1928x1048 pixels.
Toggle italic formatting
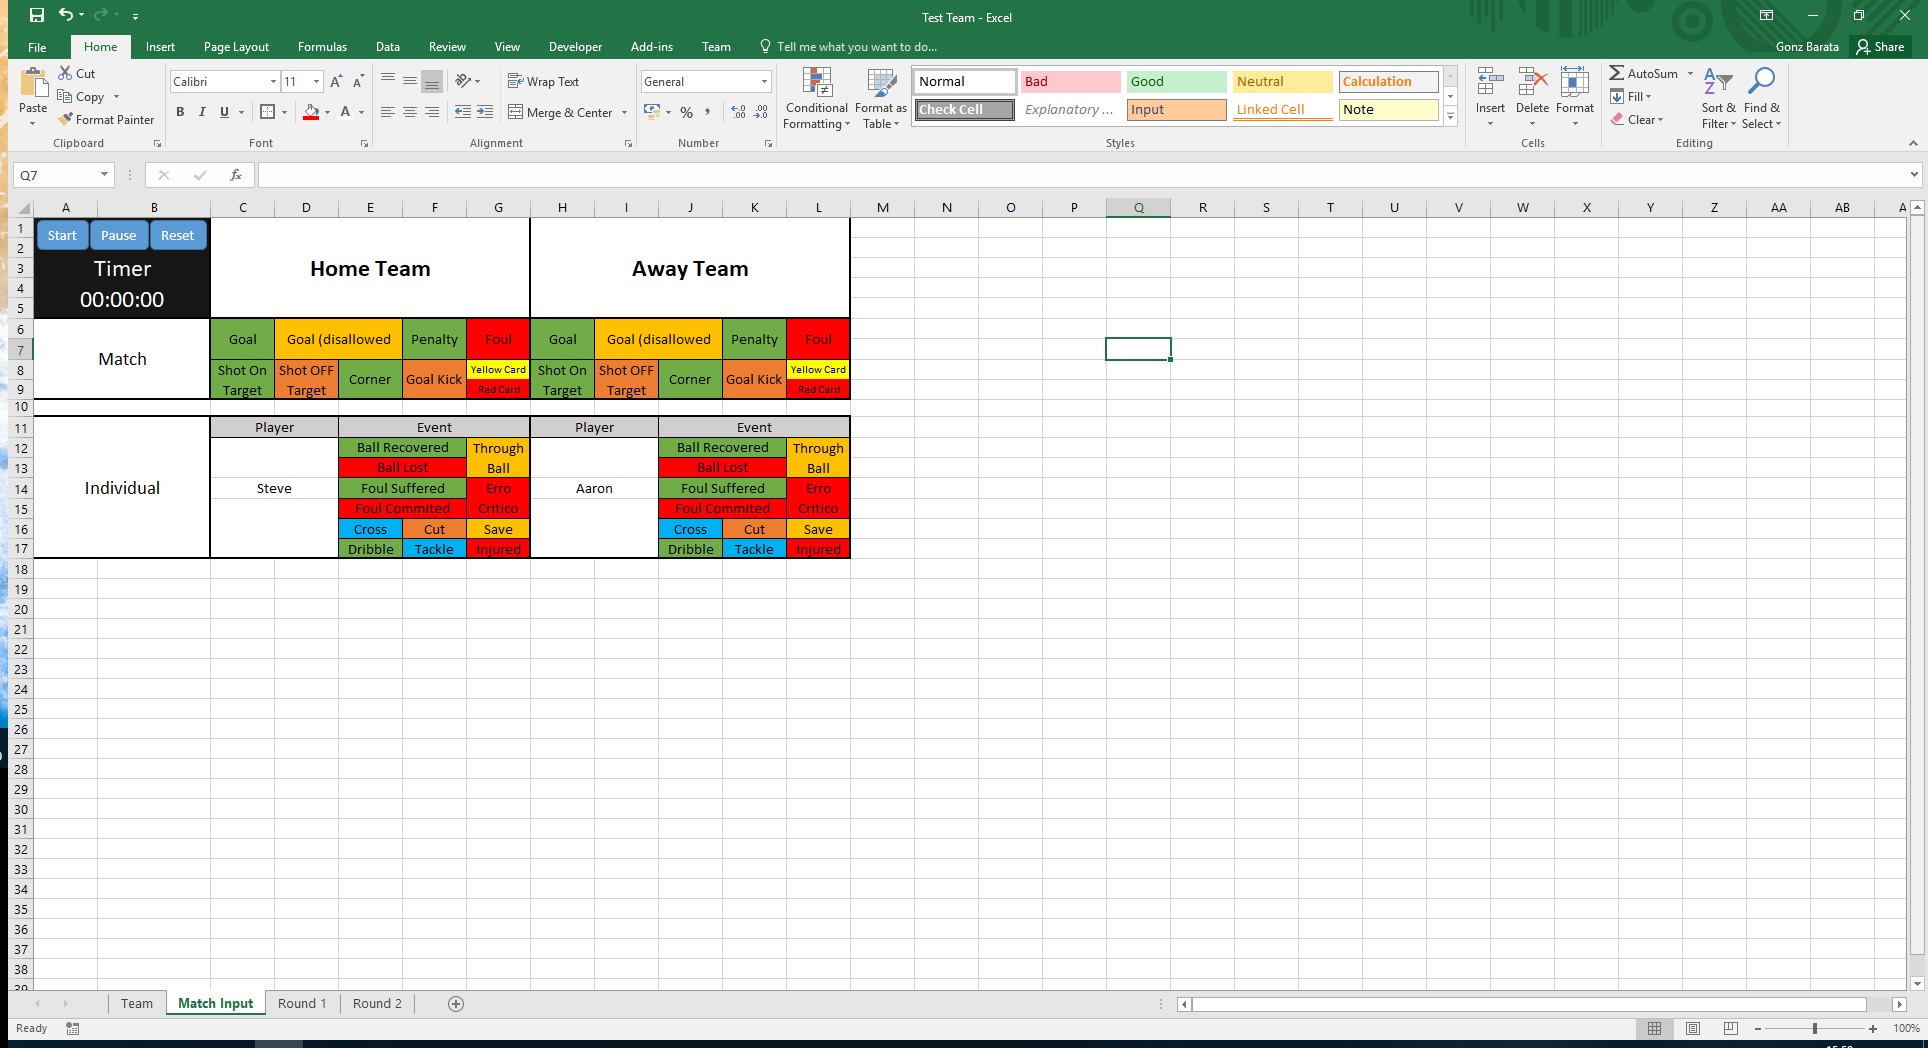click(201, 112)
